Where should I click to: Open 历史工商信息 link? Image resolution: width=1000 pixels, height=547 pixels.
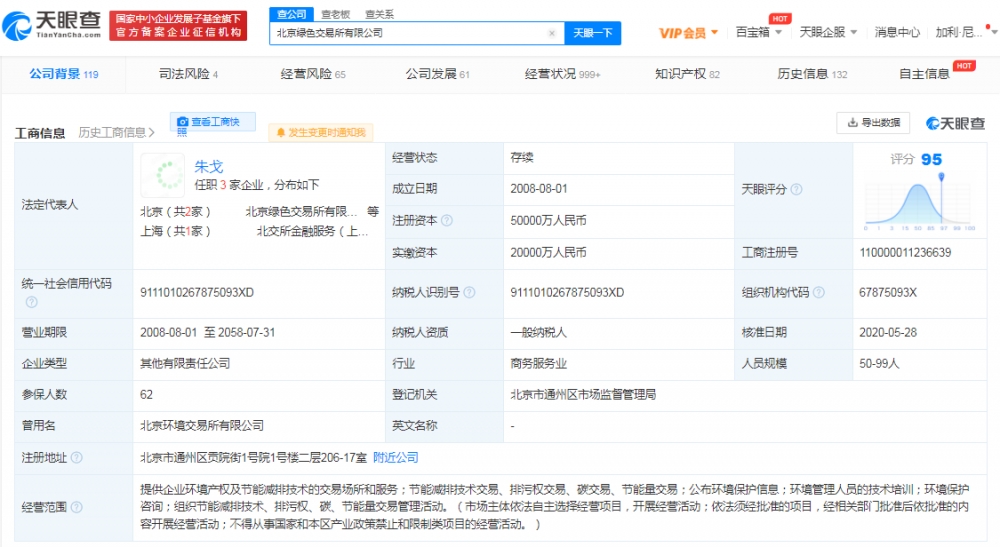[117, 133]
